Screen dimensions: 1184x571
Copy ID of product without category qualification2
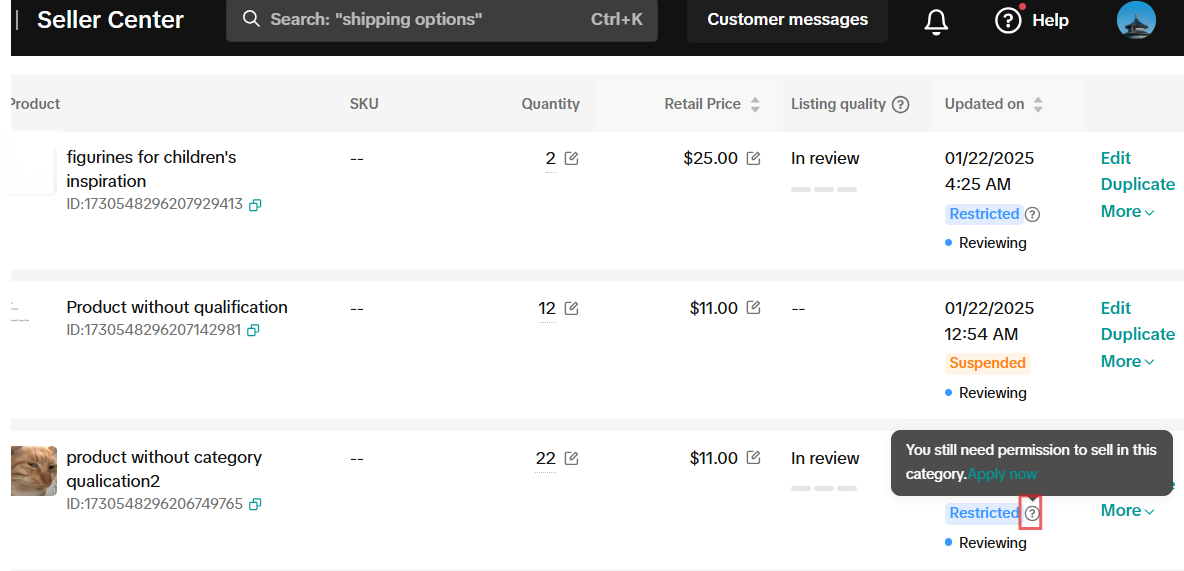pos(255,504)
